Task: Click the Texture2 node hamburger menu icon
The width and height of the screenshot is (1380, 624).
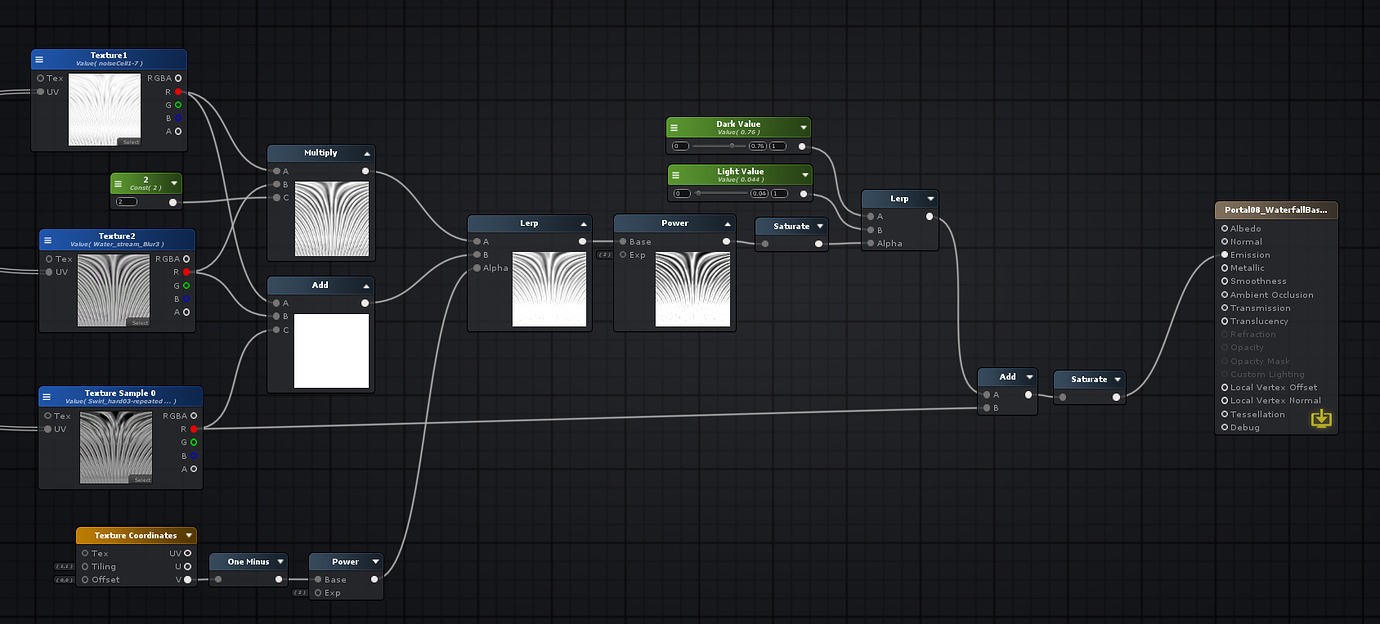Action: [48, 239]
